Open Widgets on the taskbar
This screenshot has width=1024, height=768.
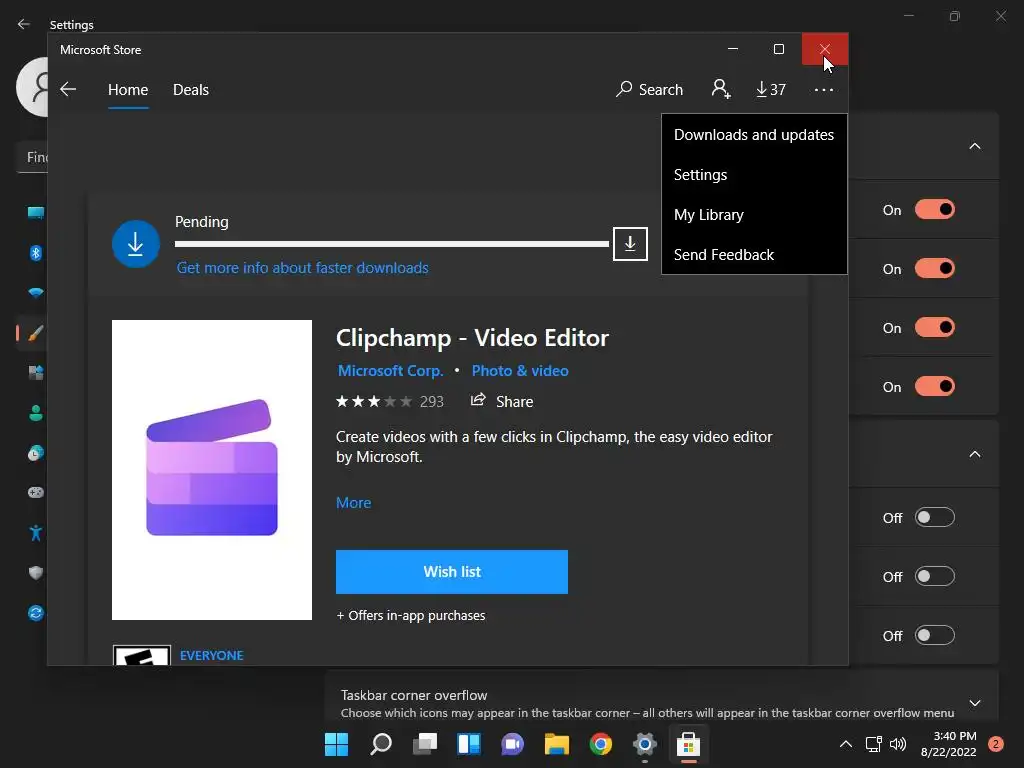(x=469, y=744)
